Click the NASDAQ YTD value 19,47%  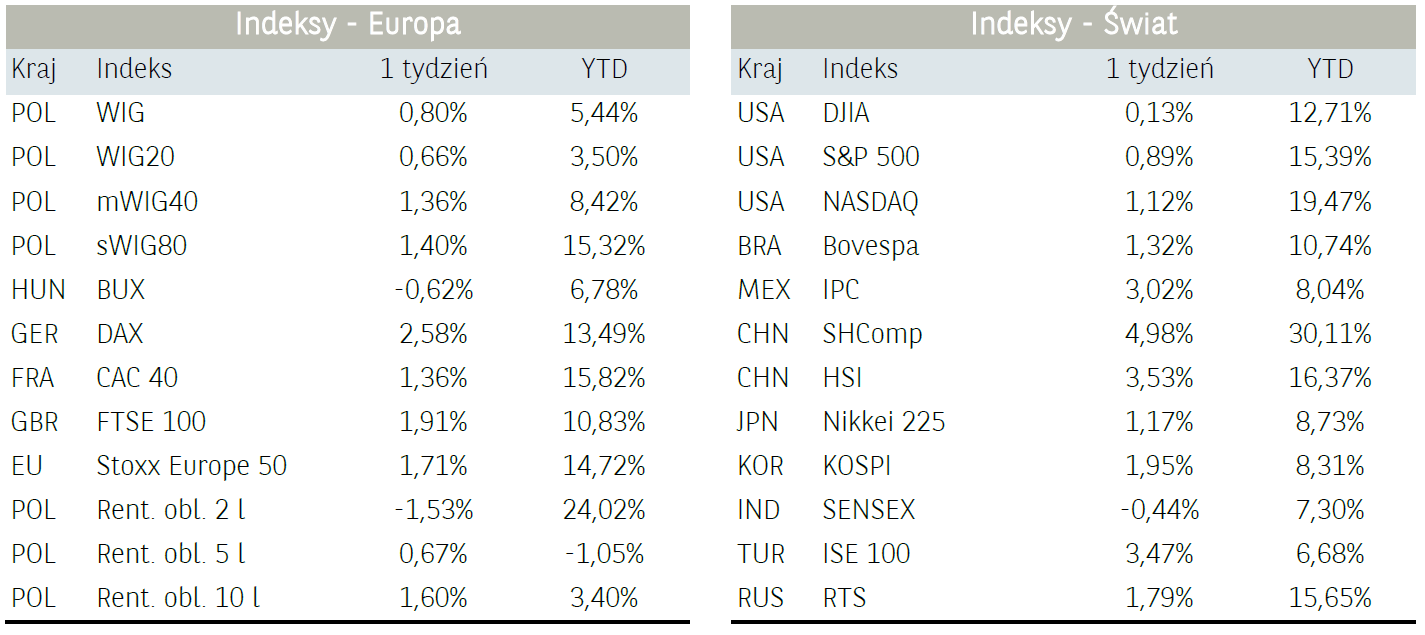click(x=1329, y=201)
